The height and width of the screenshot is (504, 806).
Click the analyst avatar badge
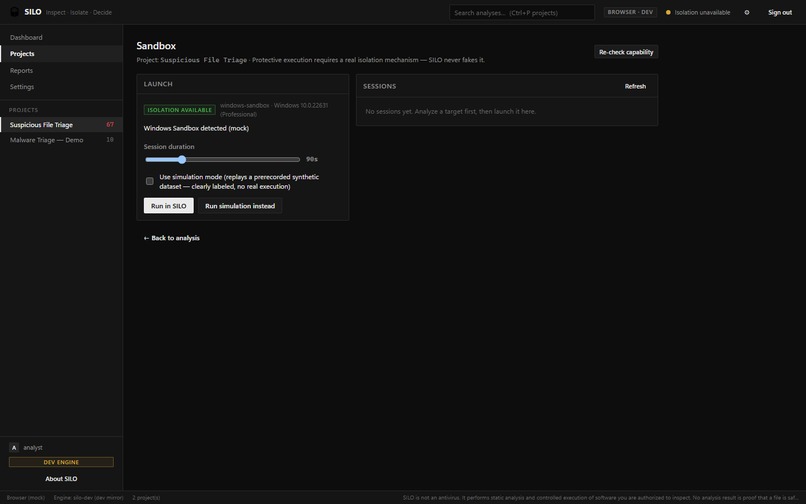pos(14,447)
